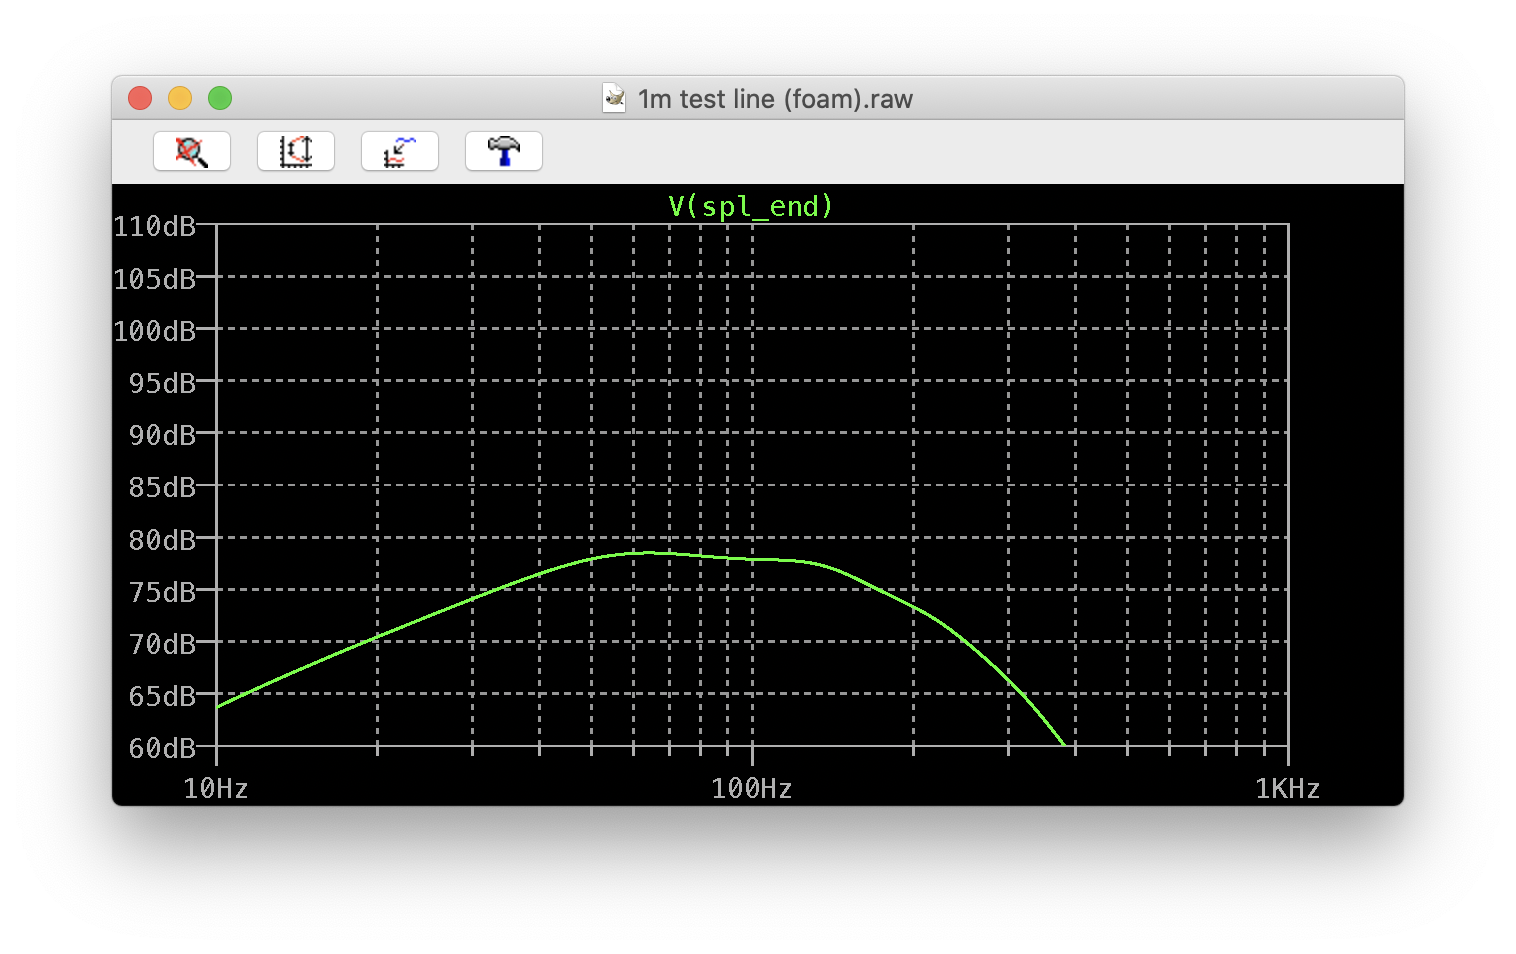Click the 110dB vertical axis label
1516x954 pixels.
tap(154, 226)
